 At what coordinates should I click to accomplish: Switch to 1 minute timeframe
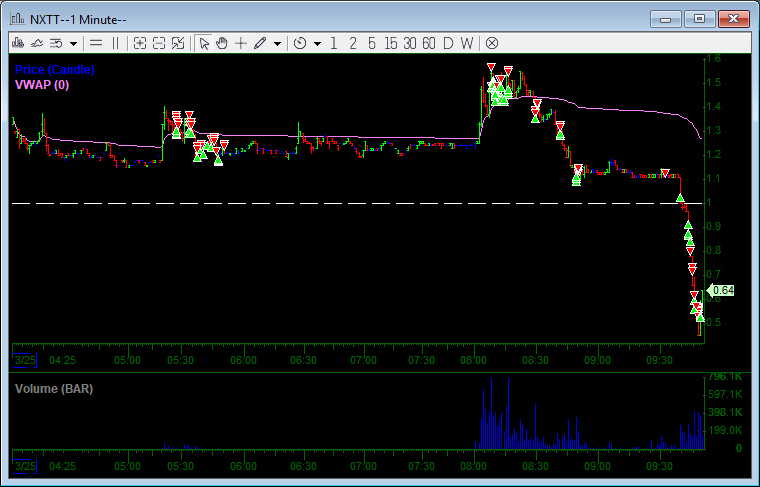coord(333,44)
